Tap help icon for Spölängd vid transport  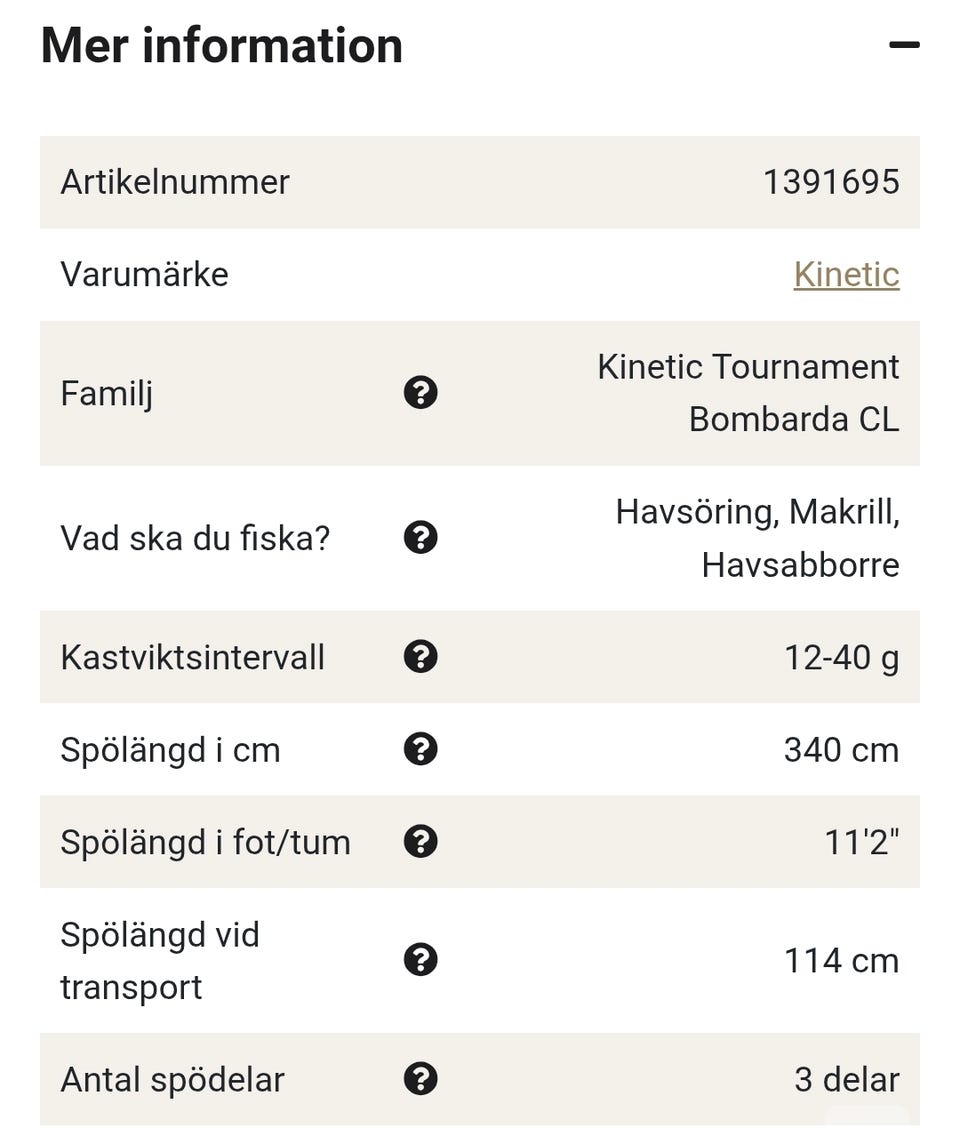pyautogui.click(x=421, y=960)
